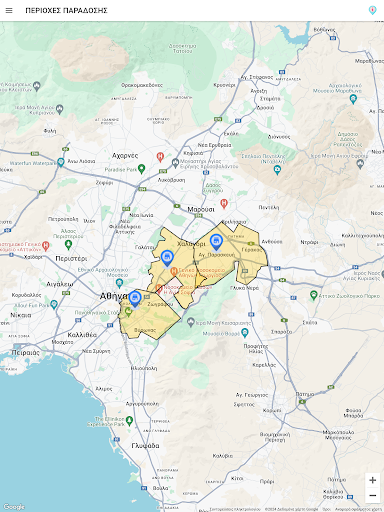Viewport: 384px width, 512px height.
Task: Click Ιερά Μονή Καισαριανής pin
Action: (x=191, y=322)
